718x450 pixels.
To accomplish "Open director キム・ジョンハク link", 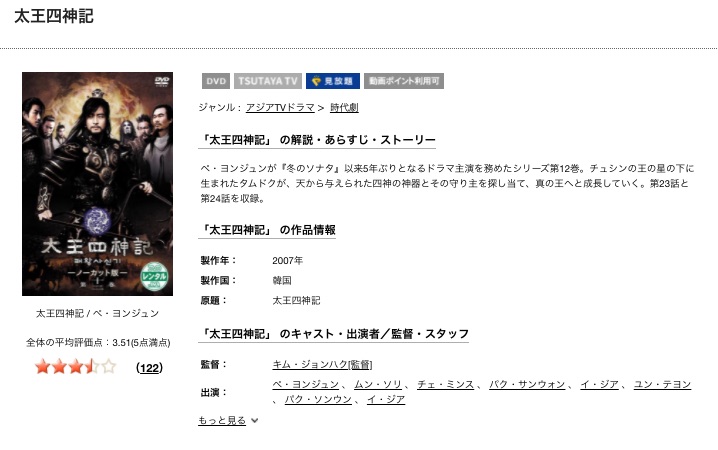I will [322, 364].
